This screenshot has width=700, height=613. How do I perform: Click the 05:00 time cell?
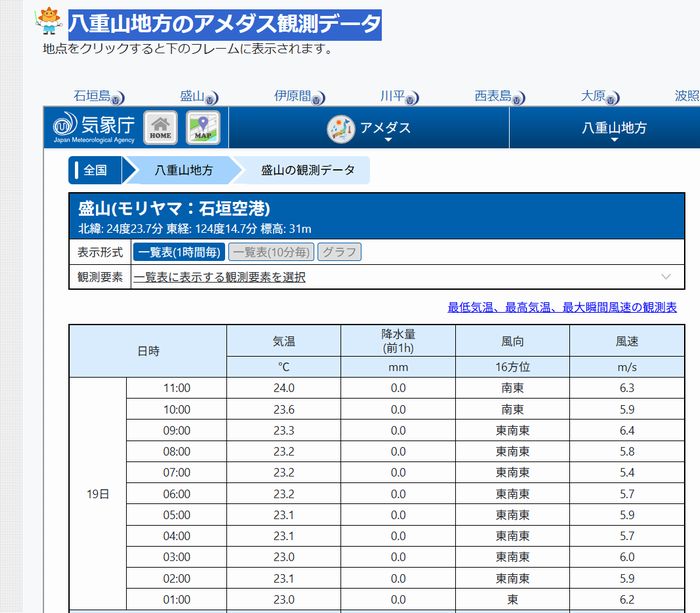176,515
